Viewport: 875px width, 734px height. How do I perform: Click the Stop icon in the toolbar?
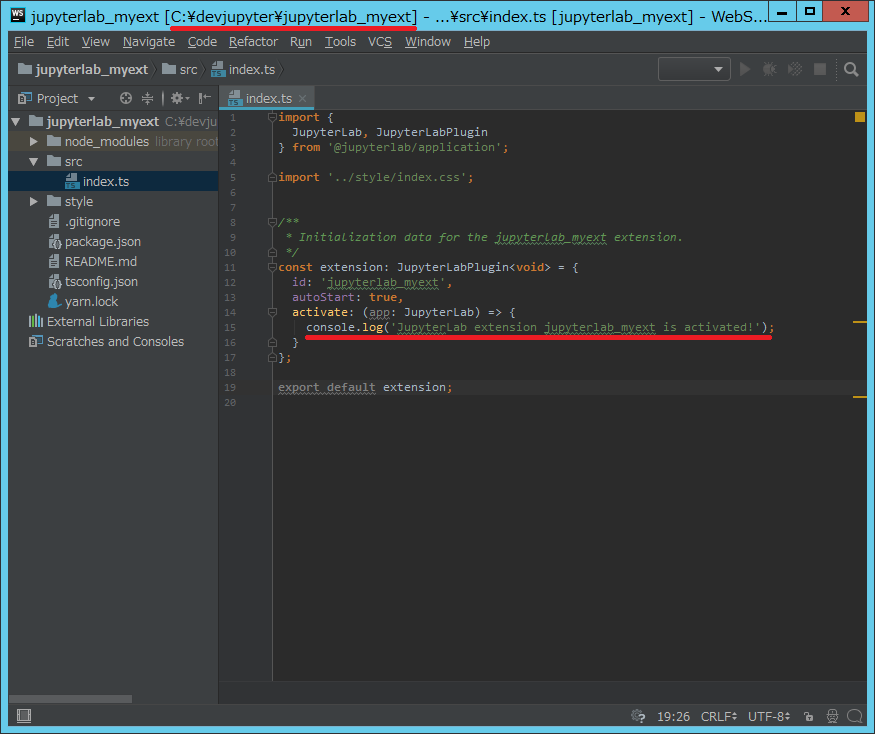820,69
